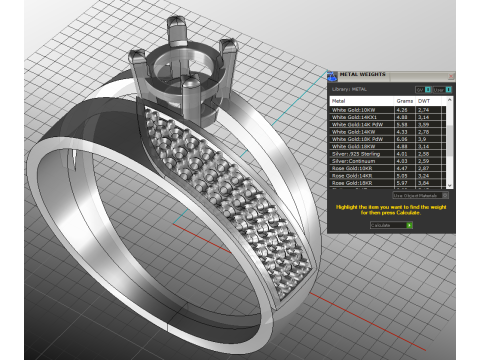Click the 4.26 grams value
Image resolution: width=480 pixels, height=360 pixels.
click(x=402, y=110)
